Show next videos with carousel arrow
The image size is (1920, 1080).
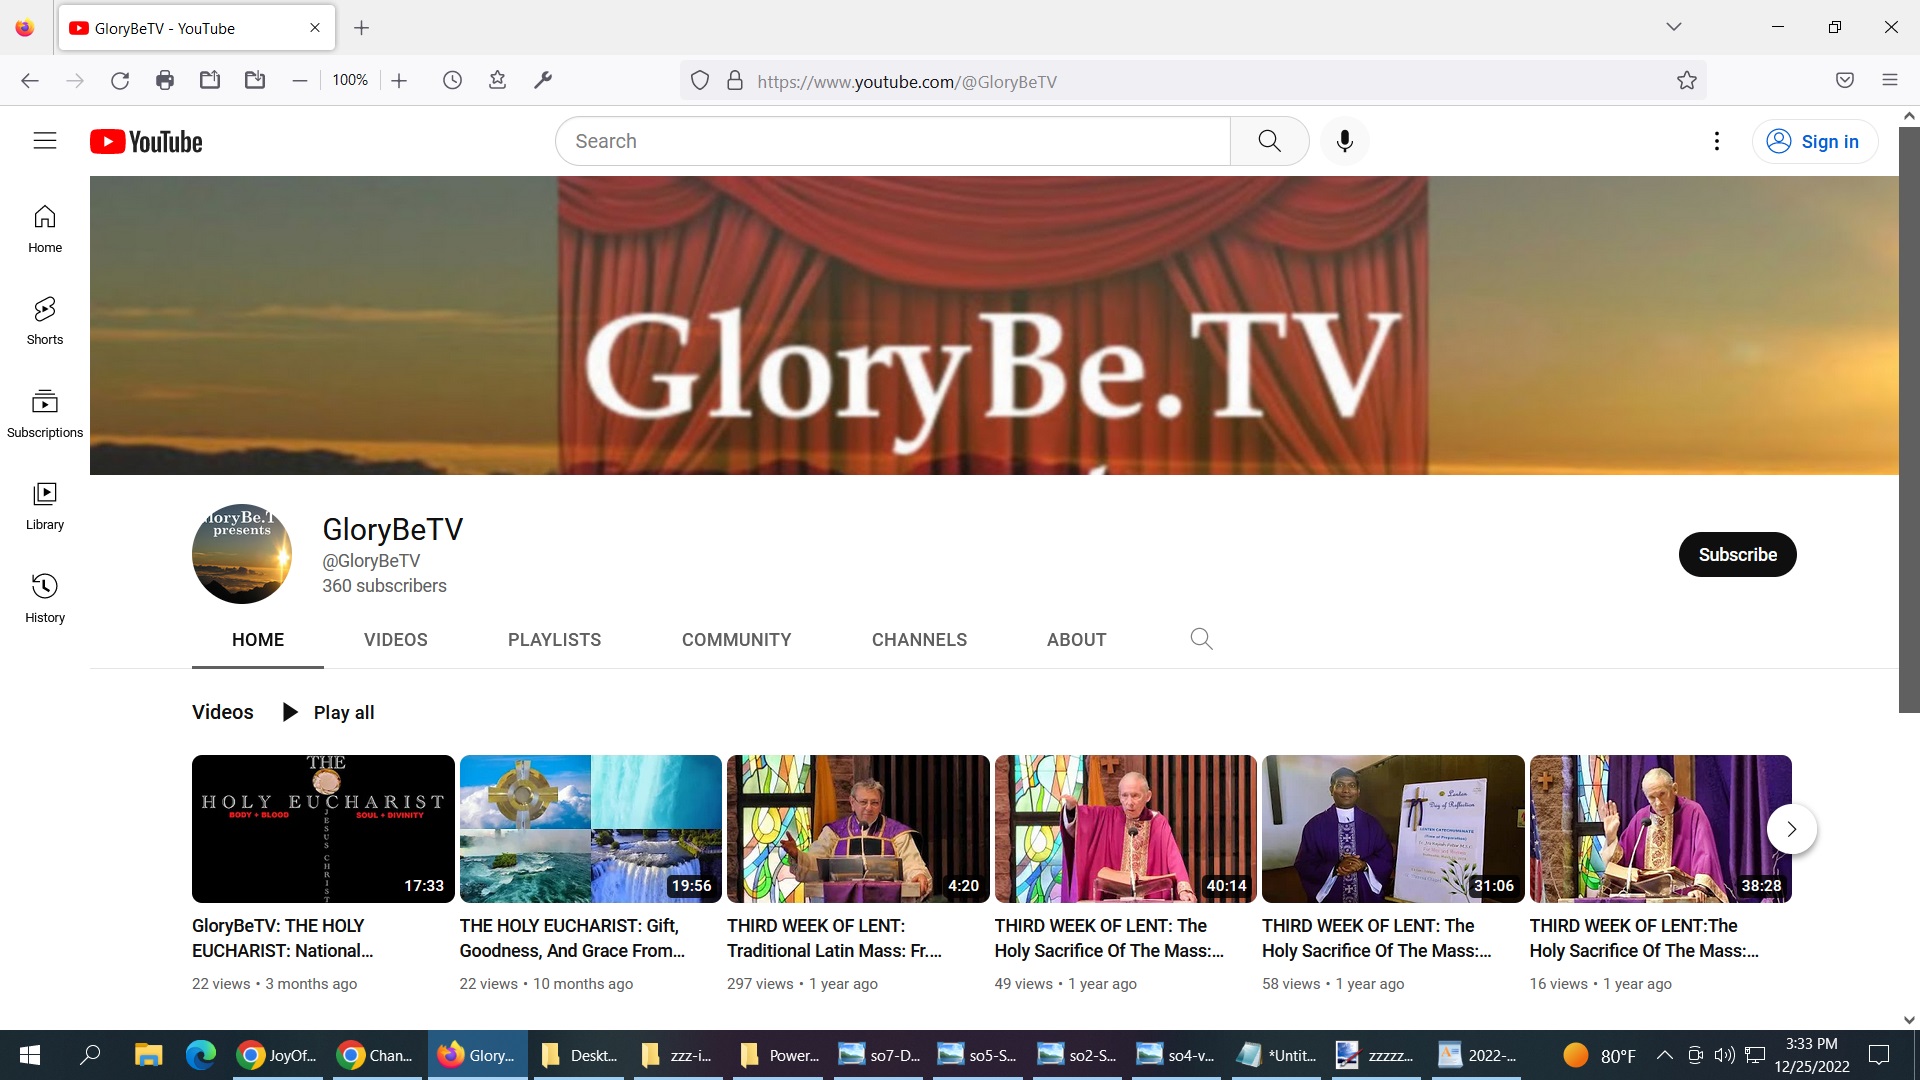coord(1791,829)
